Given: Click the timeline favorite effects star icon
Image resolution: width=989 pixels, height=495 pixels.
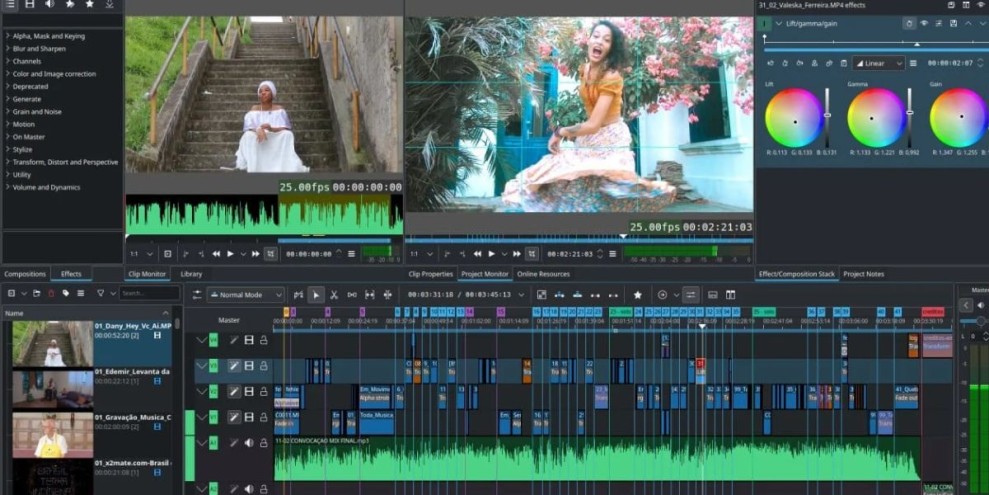Looking at the screenshot, I should (x=638, y=294).
